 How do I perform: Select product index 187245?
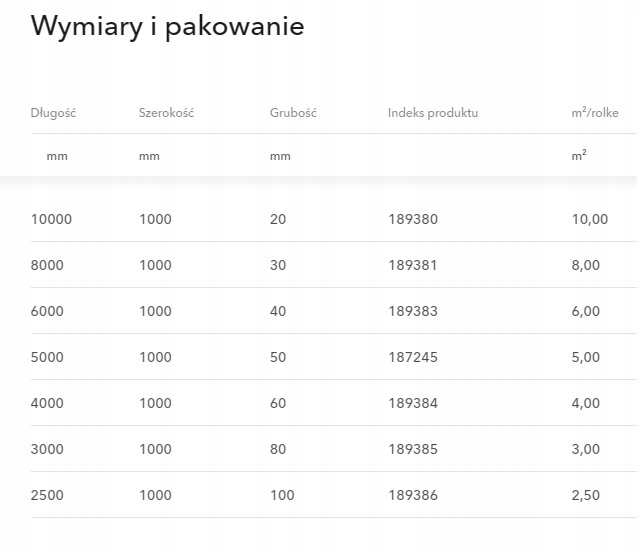pyautogui.click(x=413, y=357)
